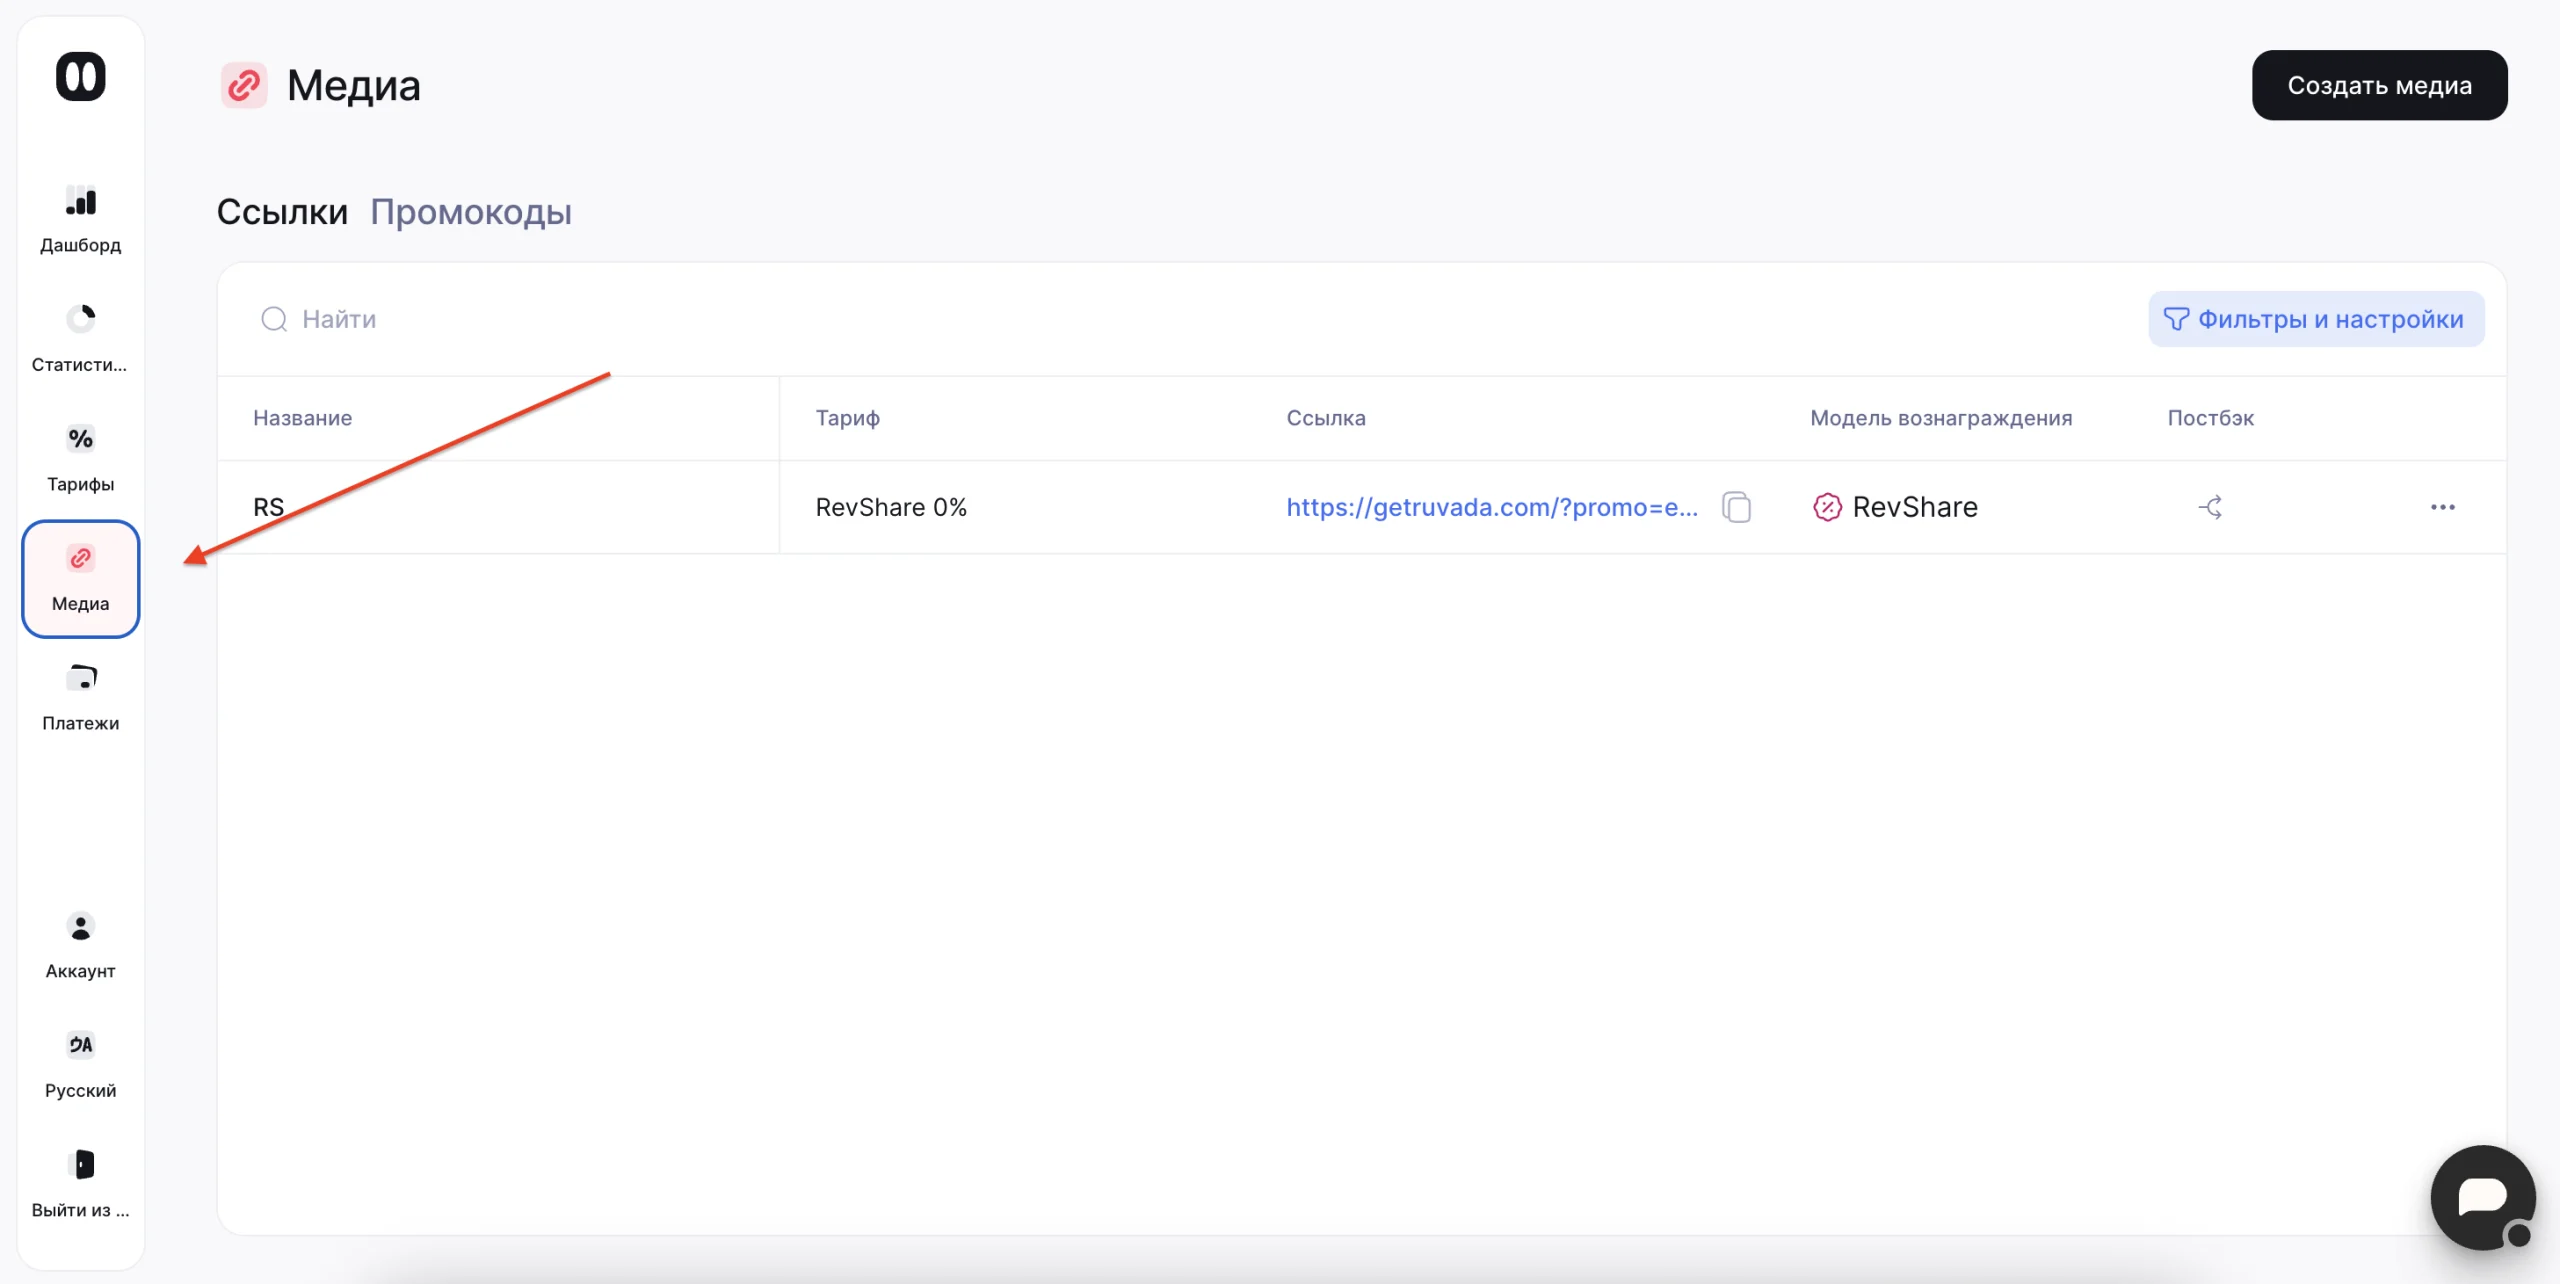Open postback settings icon for RS

point(2211,507)
